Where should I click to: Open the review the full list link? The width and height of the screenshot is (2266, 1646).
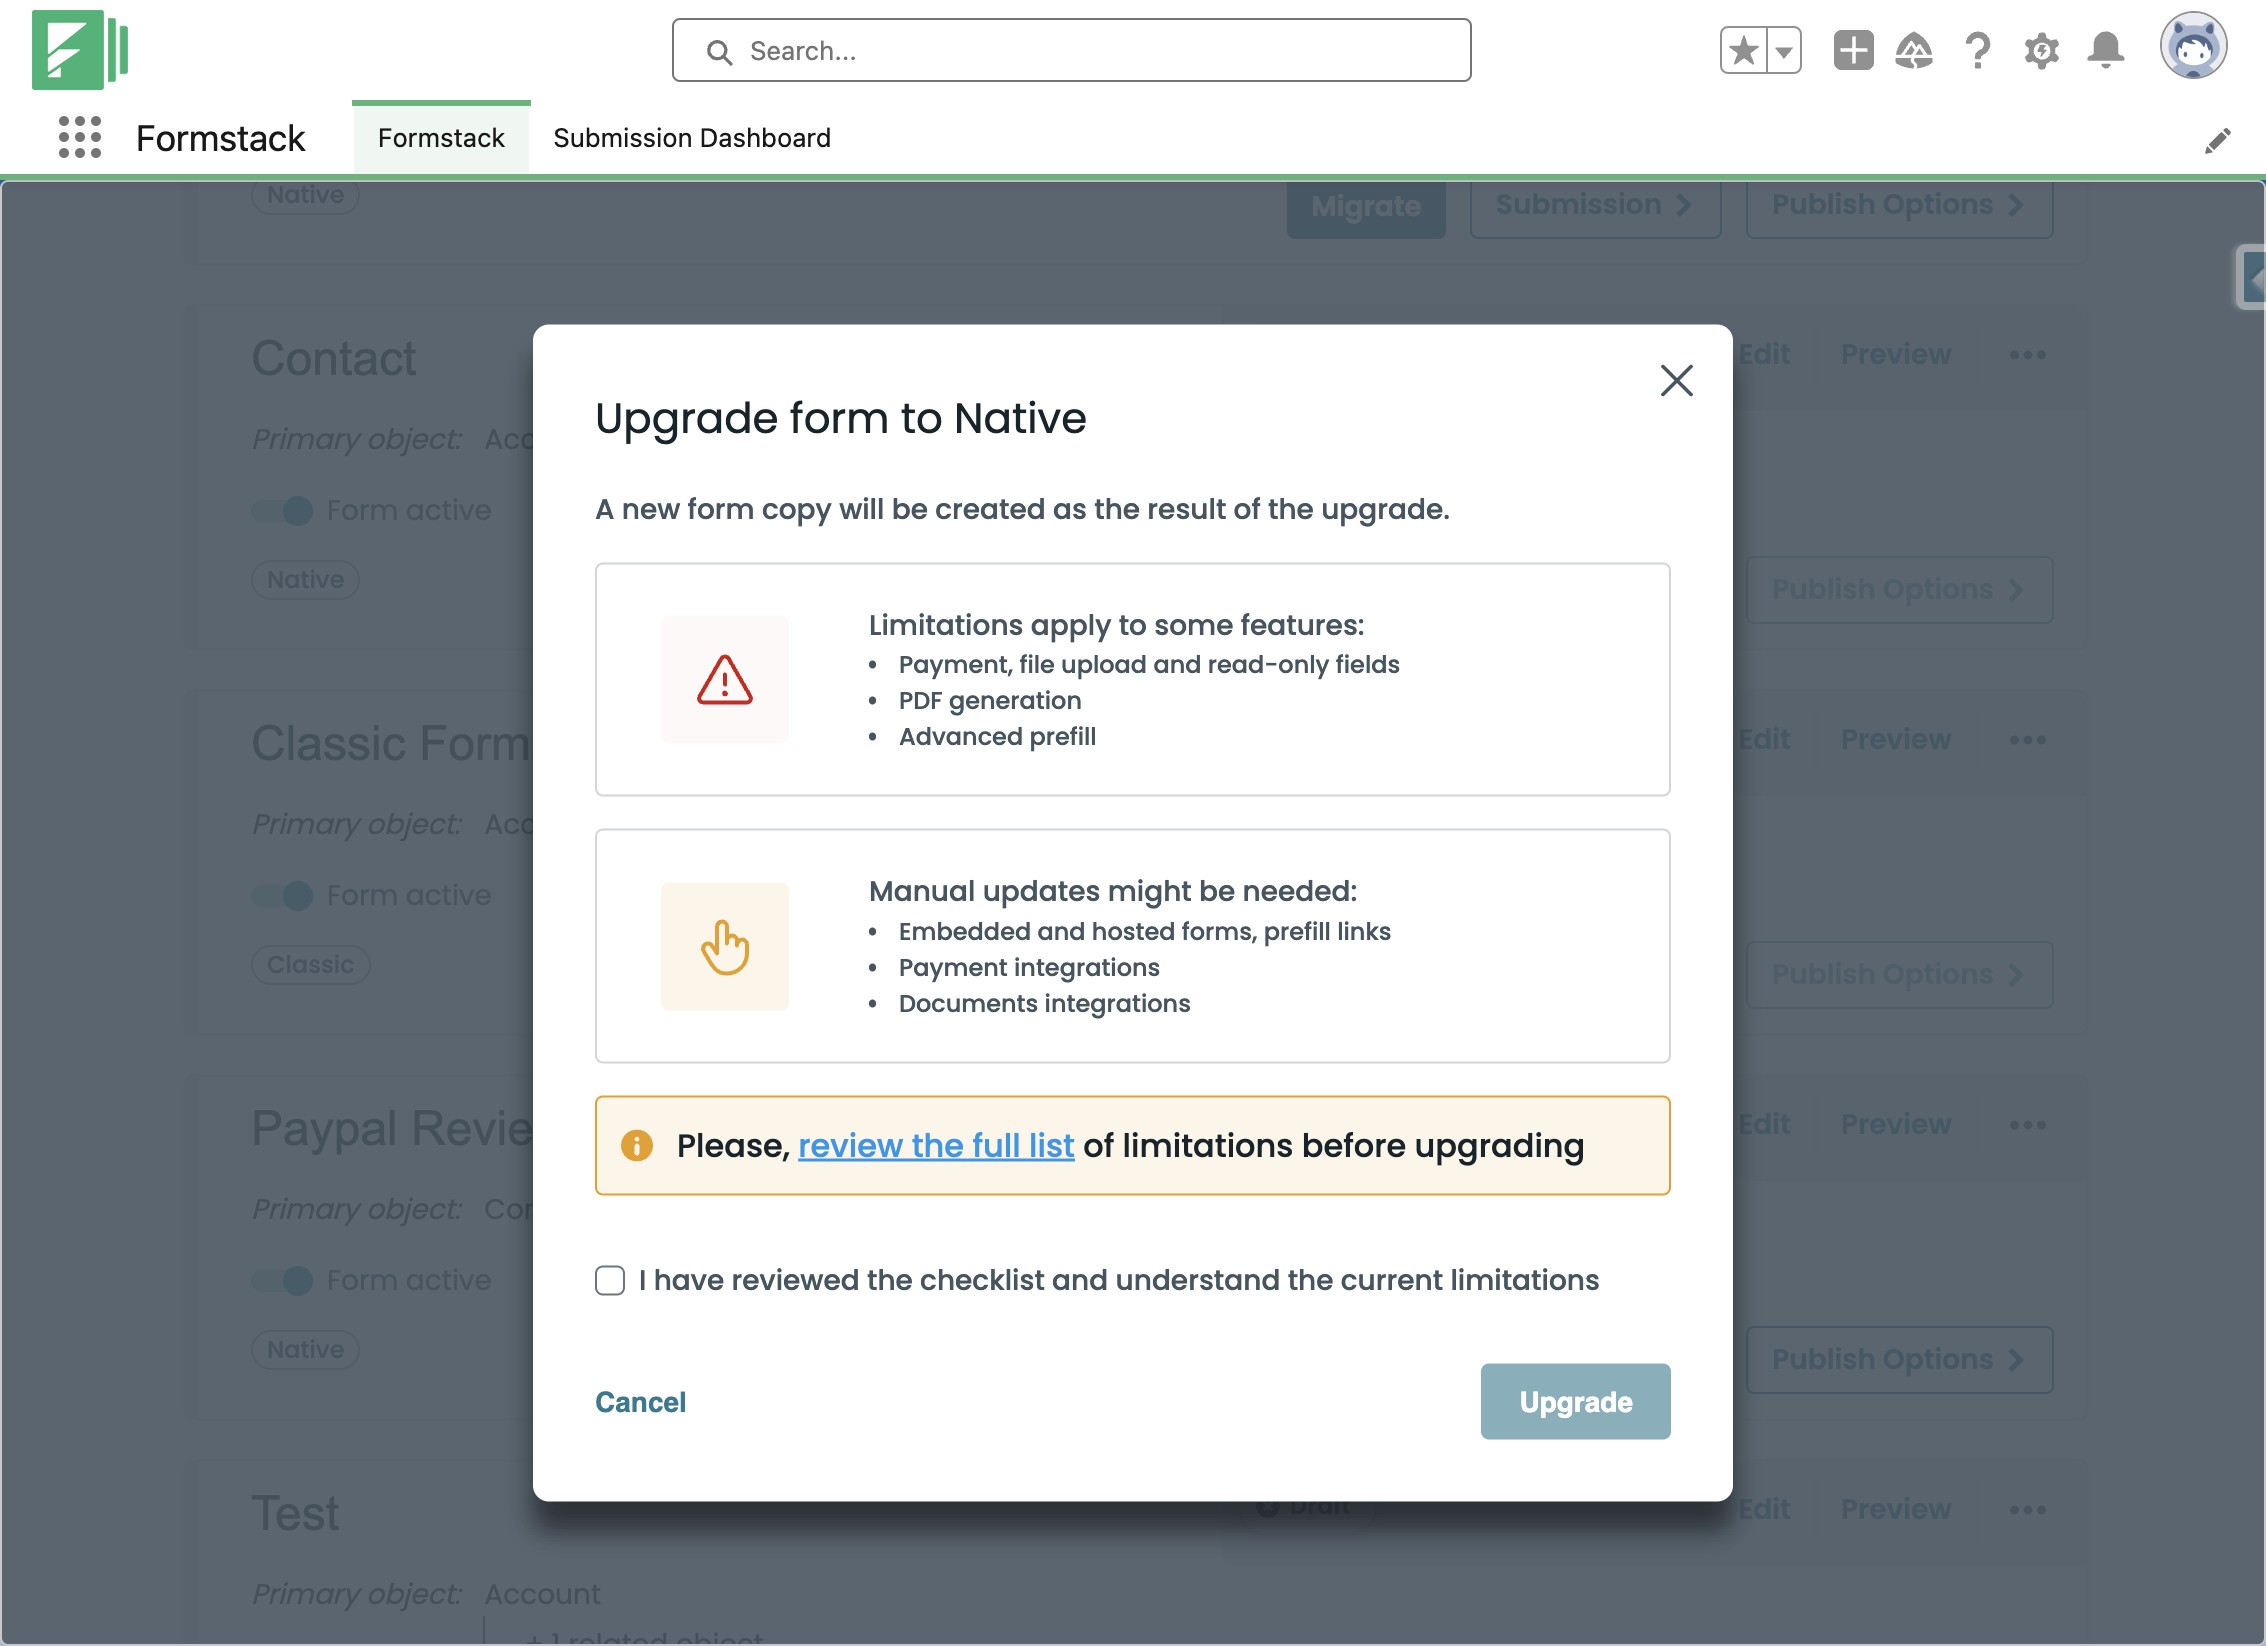[x=935, y=1145]
